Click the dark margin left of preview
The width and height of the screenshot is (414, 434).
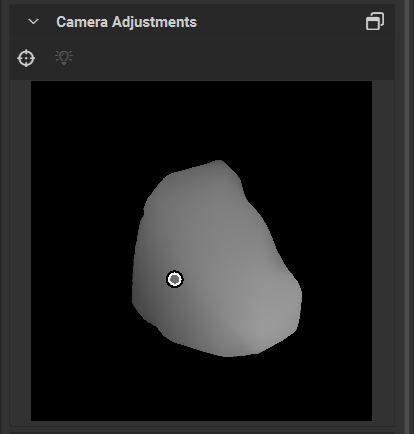coord(20,250)
